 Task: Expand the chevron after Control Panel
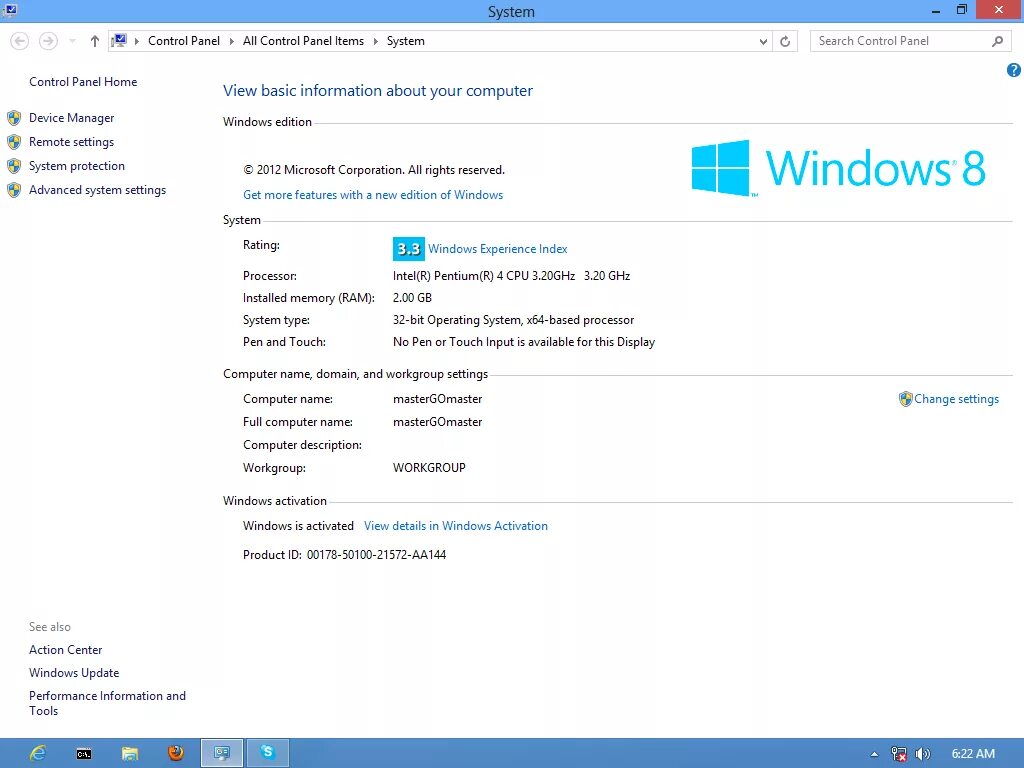(x=231, y=41)
